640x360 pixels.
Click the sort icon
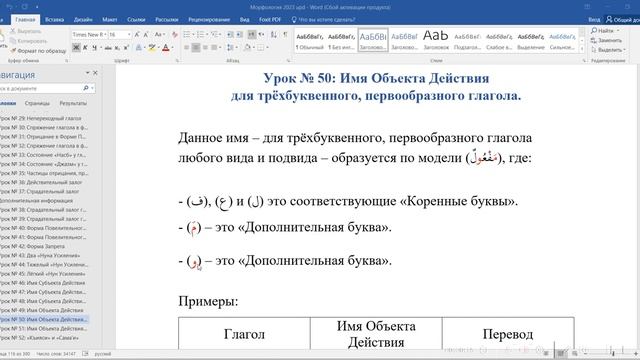[x=274, y=35]
